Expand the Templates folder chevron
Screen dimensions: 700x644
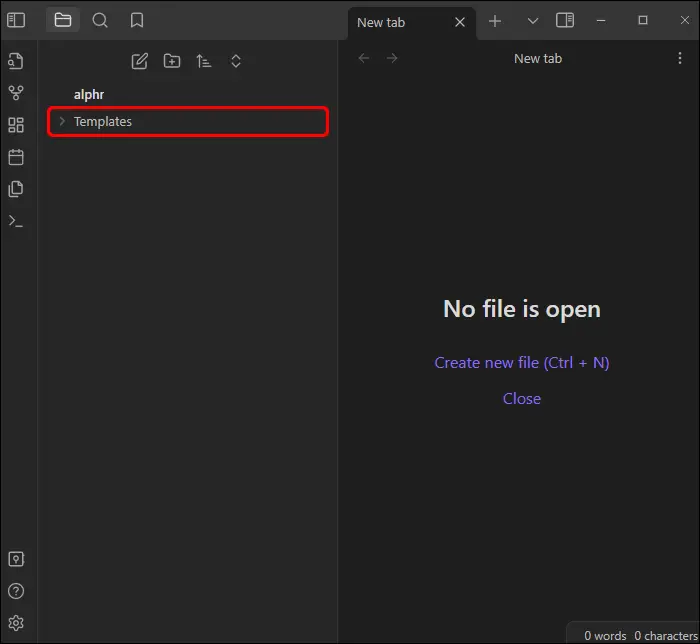click(62, 121)
